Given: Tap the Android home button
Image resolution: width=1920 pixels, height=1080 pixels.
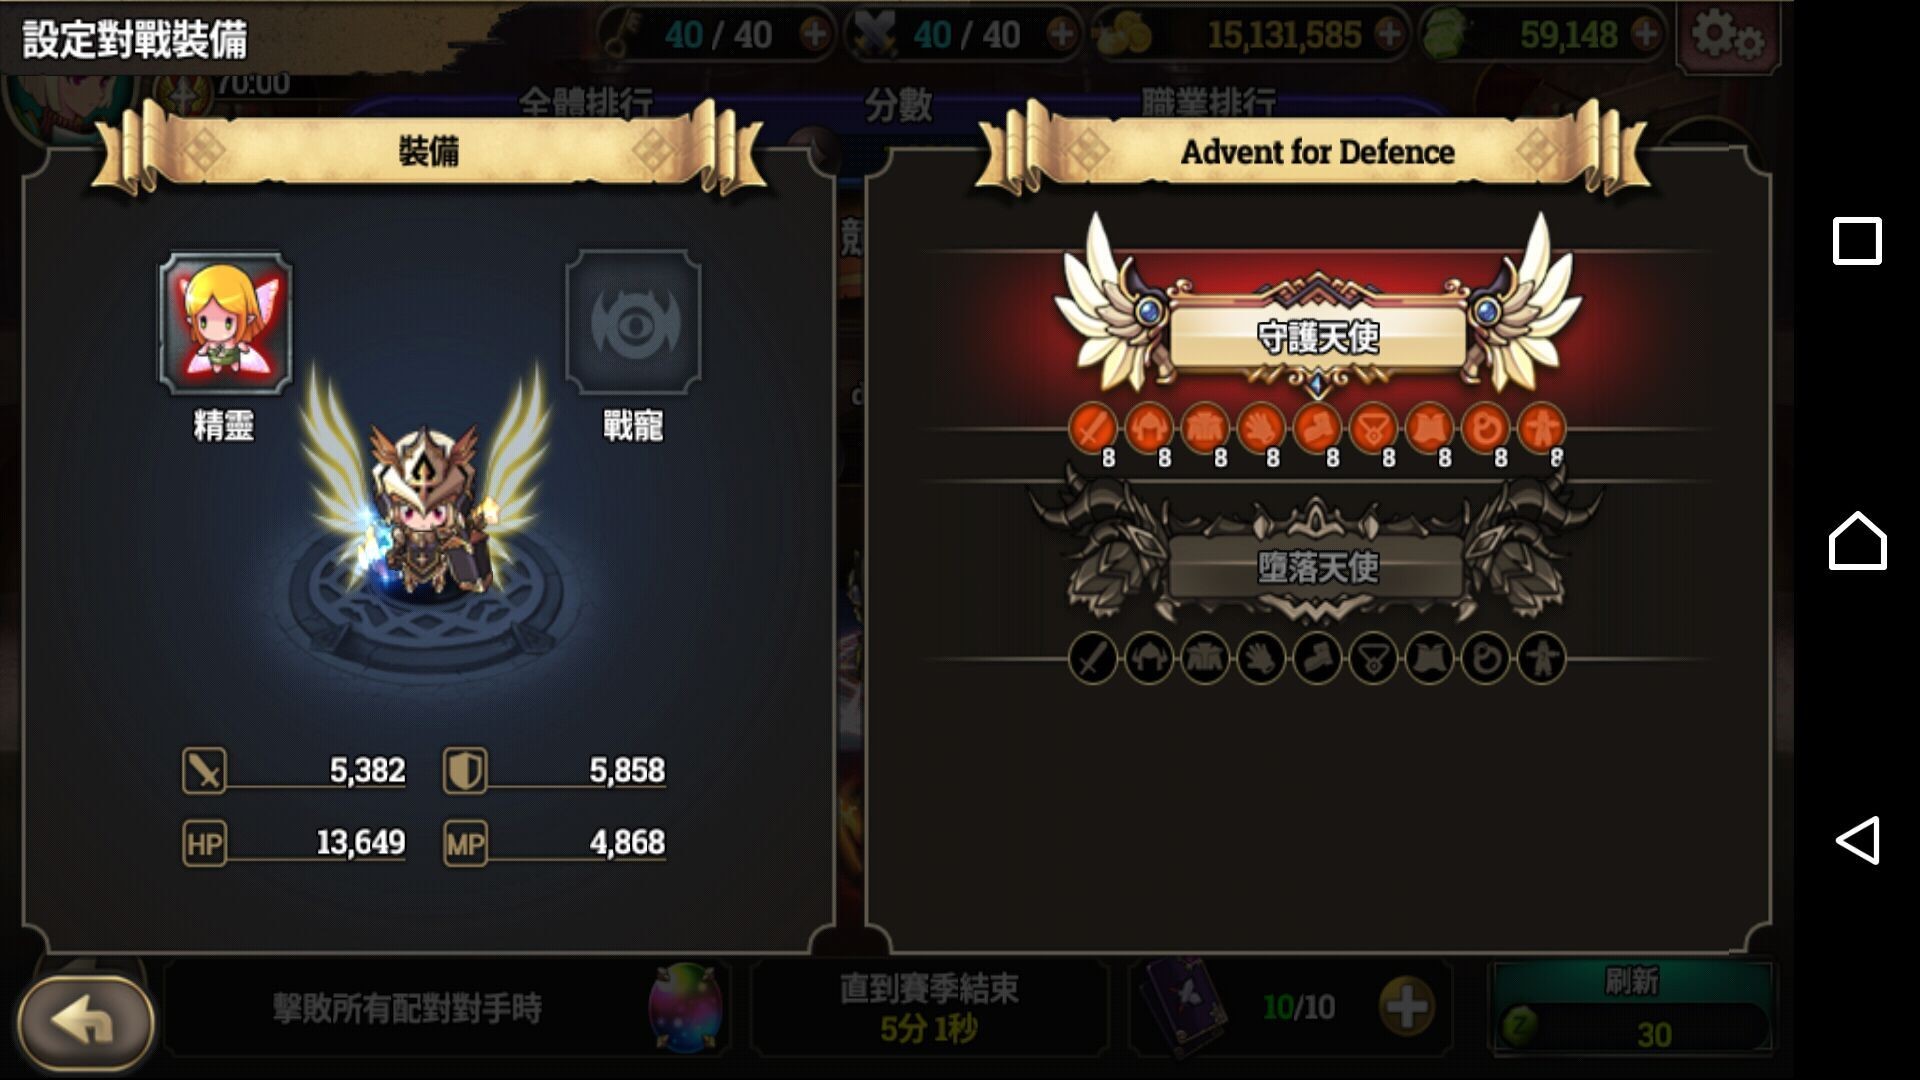Looking at the screenshot, I should tap(1857, 541).
